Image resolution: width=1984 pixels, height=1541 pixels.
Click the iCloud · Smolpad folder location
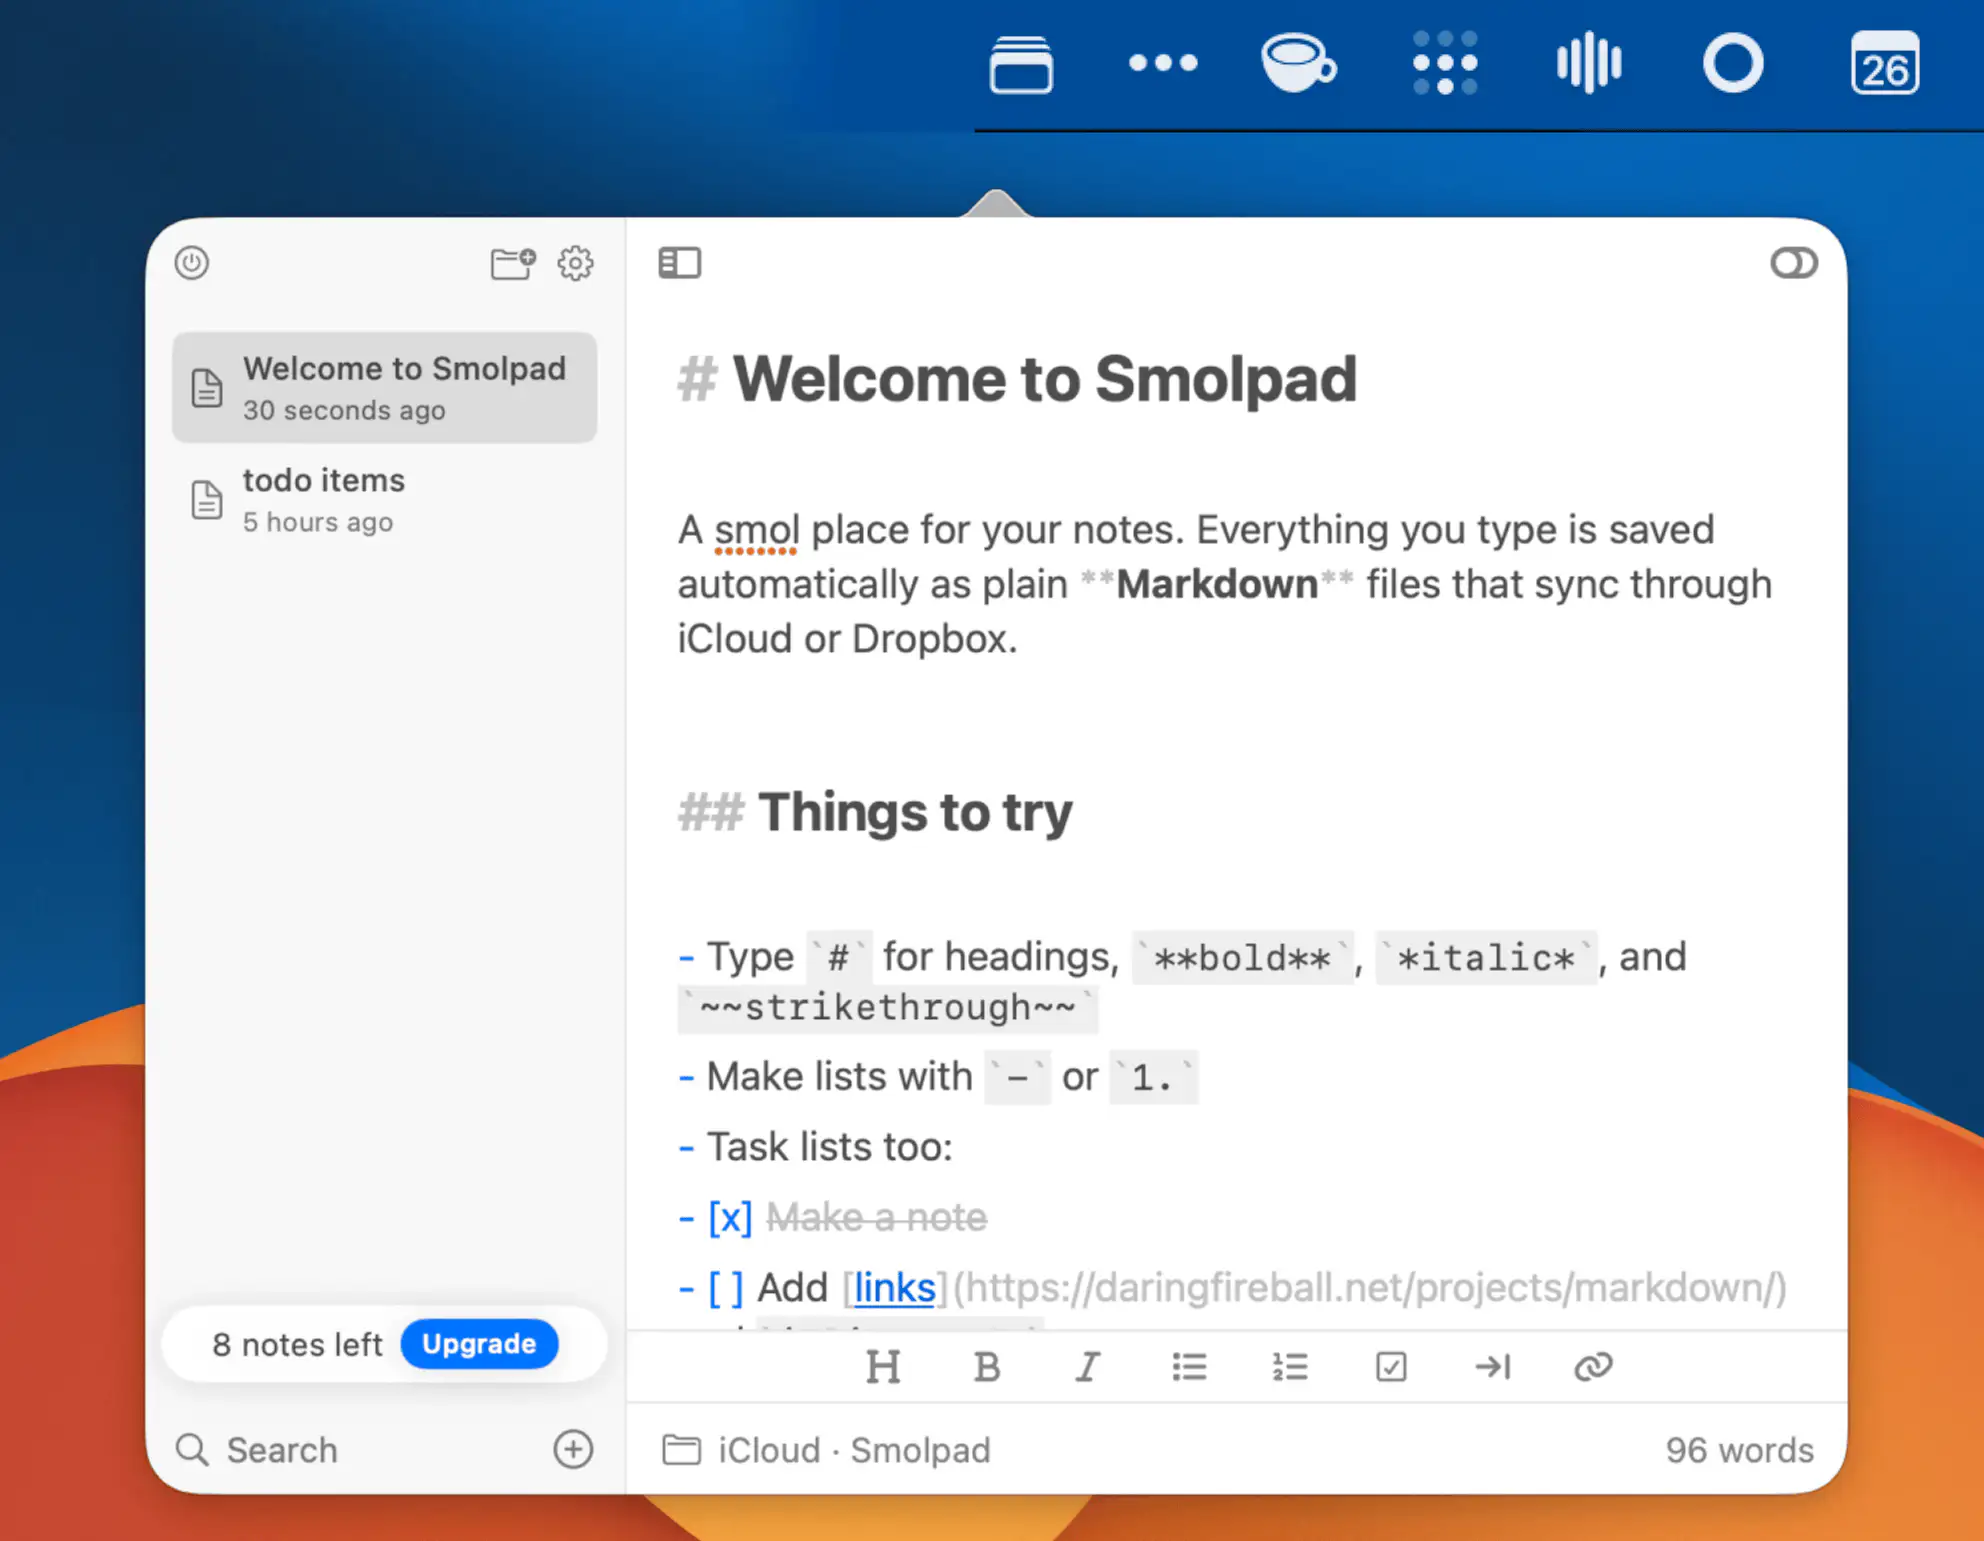[826, 1450]
